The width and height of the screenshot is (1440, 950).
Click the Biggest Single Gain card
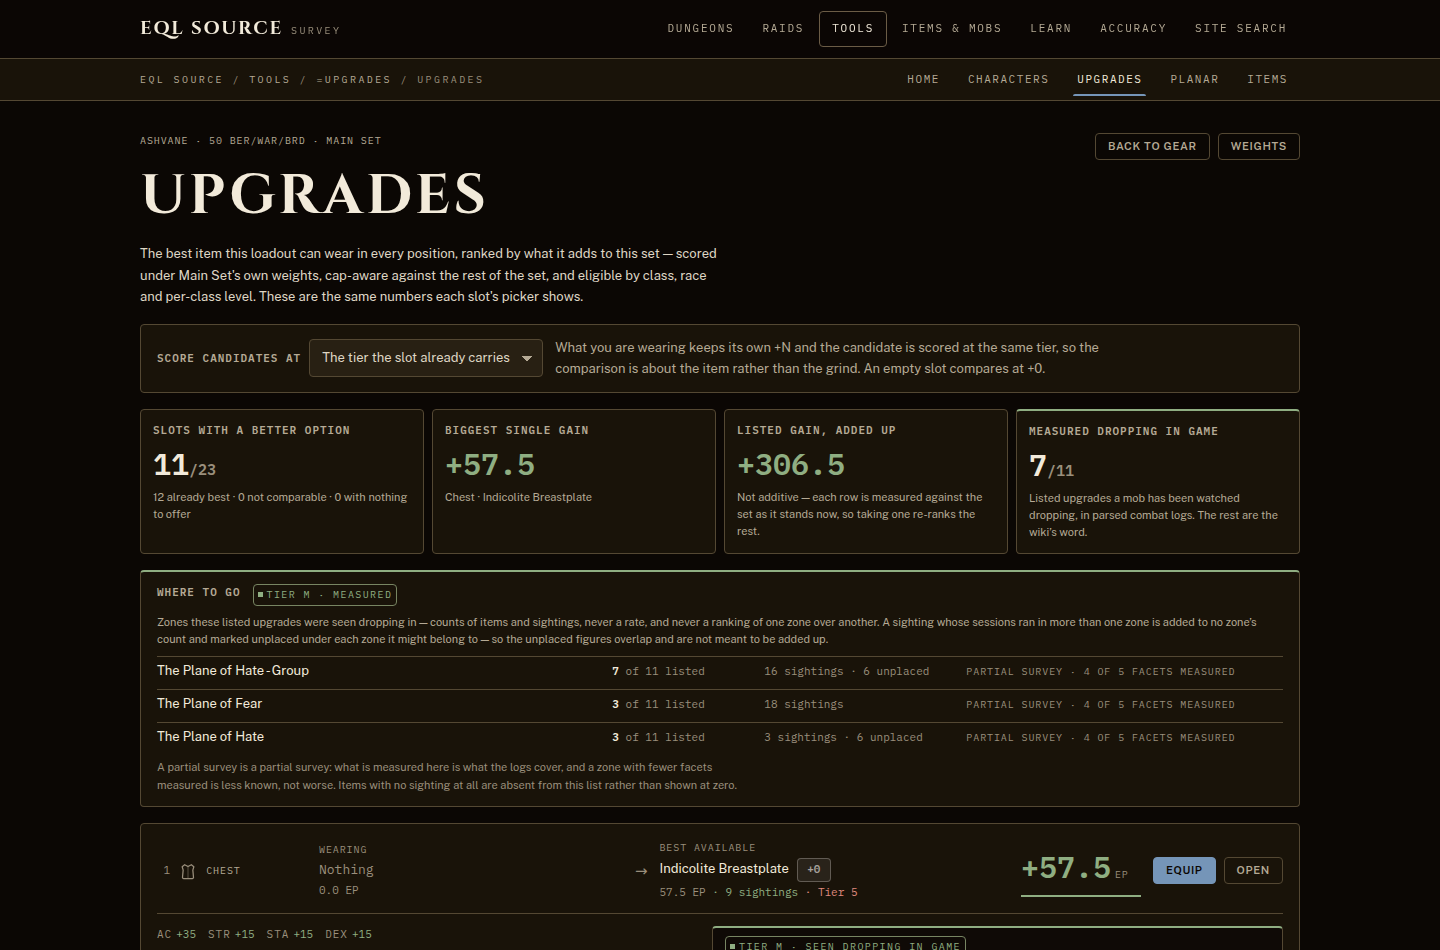coord(574,481)
